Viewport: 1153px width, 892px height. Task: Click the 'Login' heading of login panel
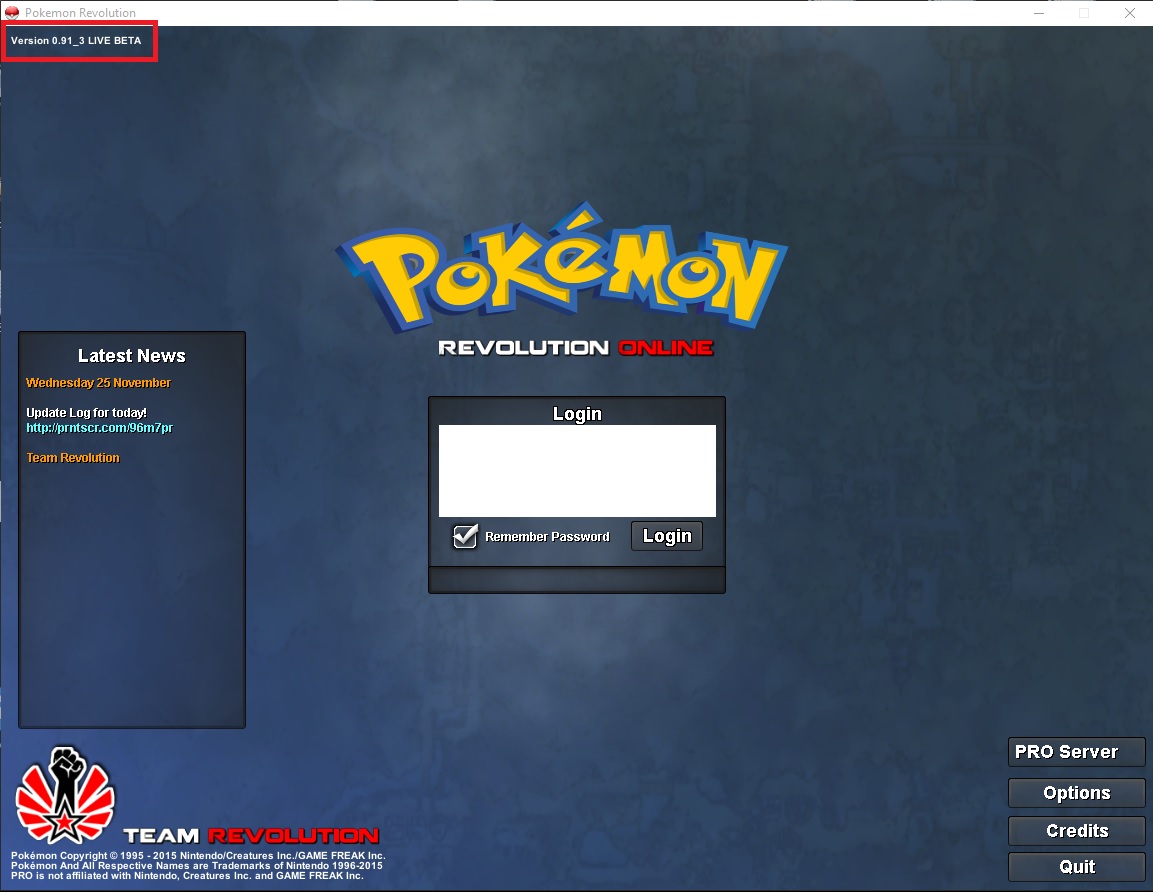tap(577, 413)
